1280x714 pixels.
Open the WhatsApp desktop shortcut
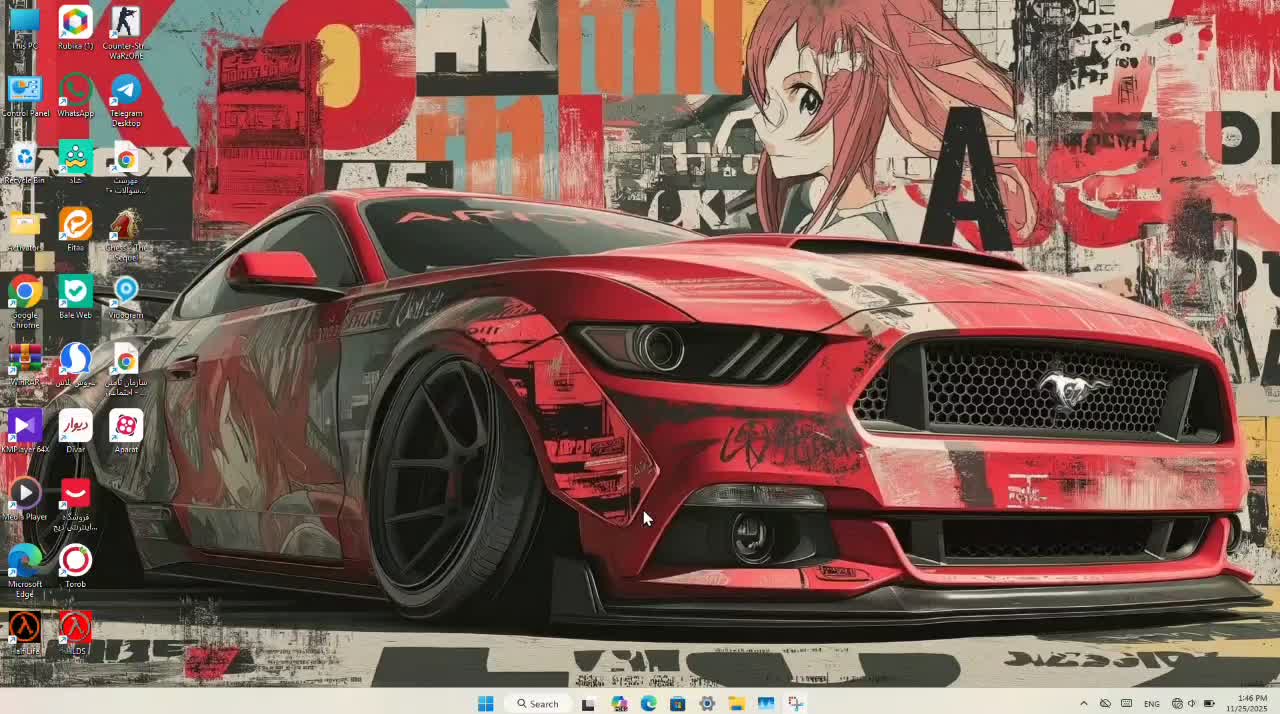coord(75,92)
